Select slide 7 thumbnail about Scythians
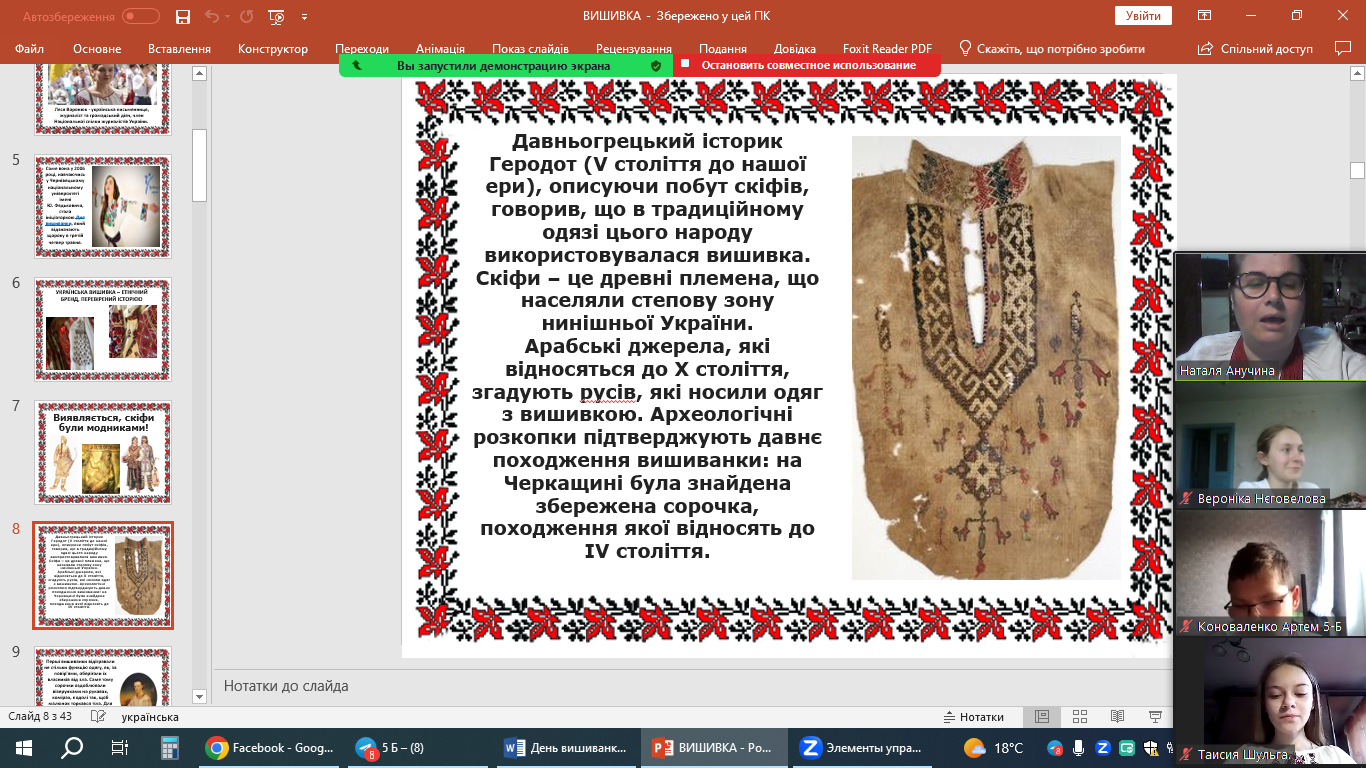 [x=103, y=452]
